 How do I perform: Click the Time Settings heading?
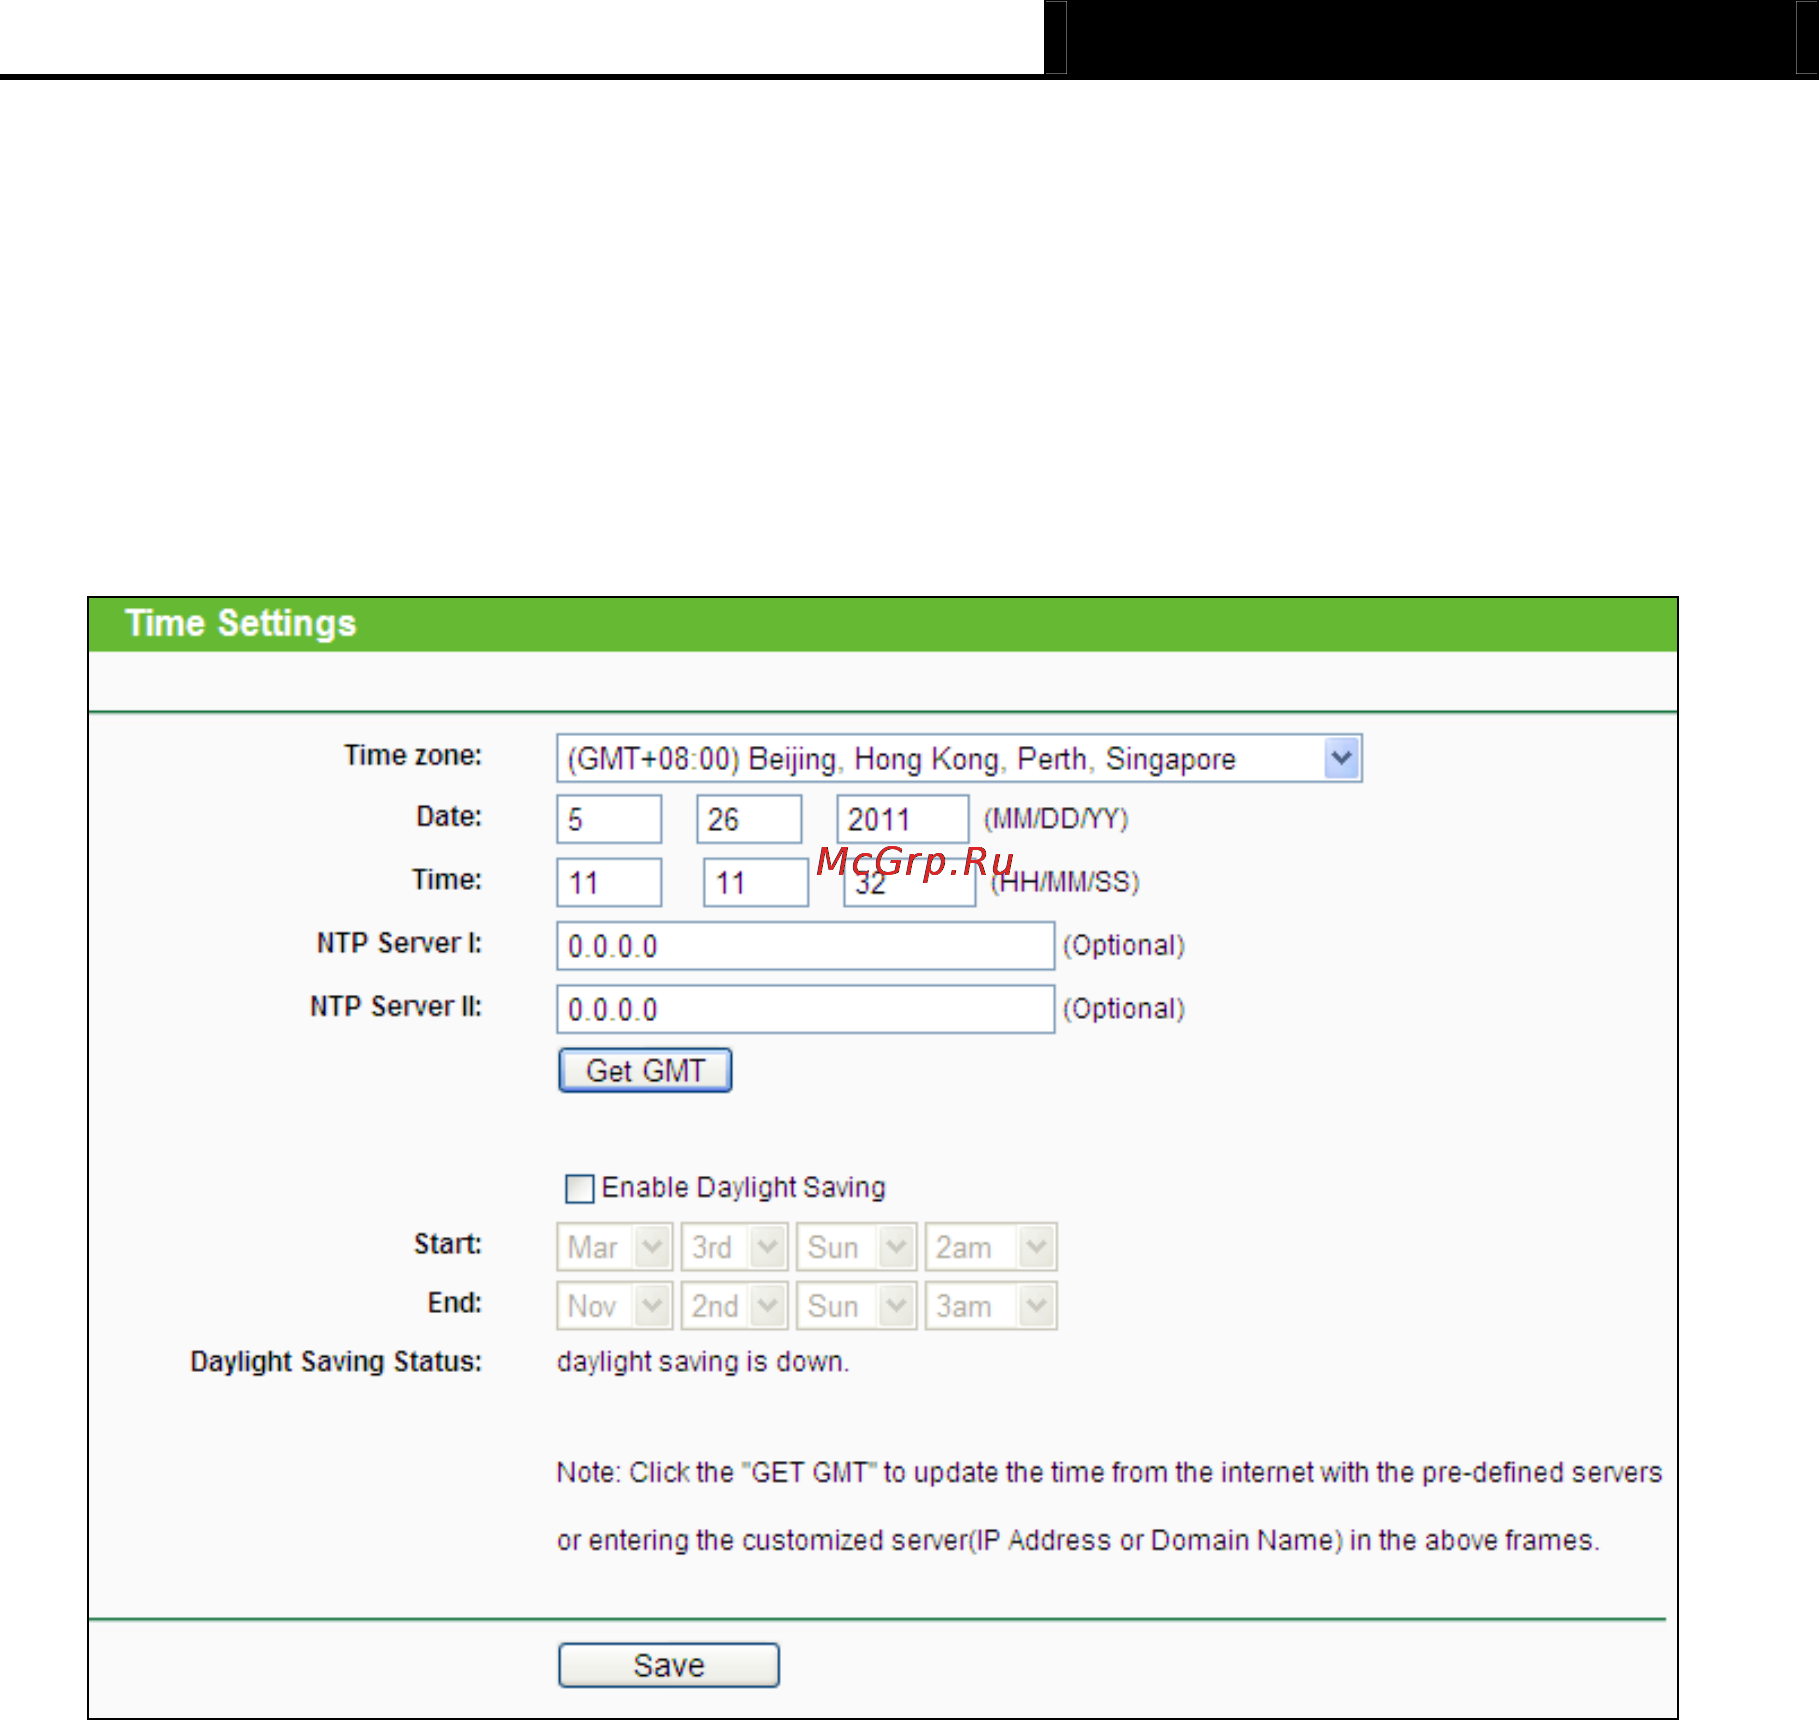[241, 623]
